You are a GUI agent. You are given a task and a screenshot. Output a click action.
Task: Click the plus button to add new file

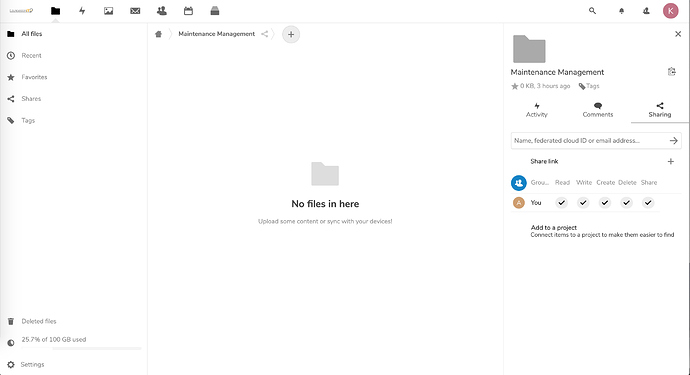coord(291,34)
